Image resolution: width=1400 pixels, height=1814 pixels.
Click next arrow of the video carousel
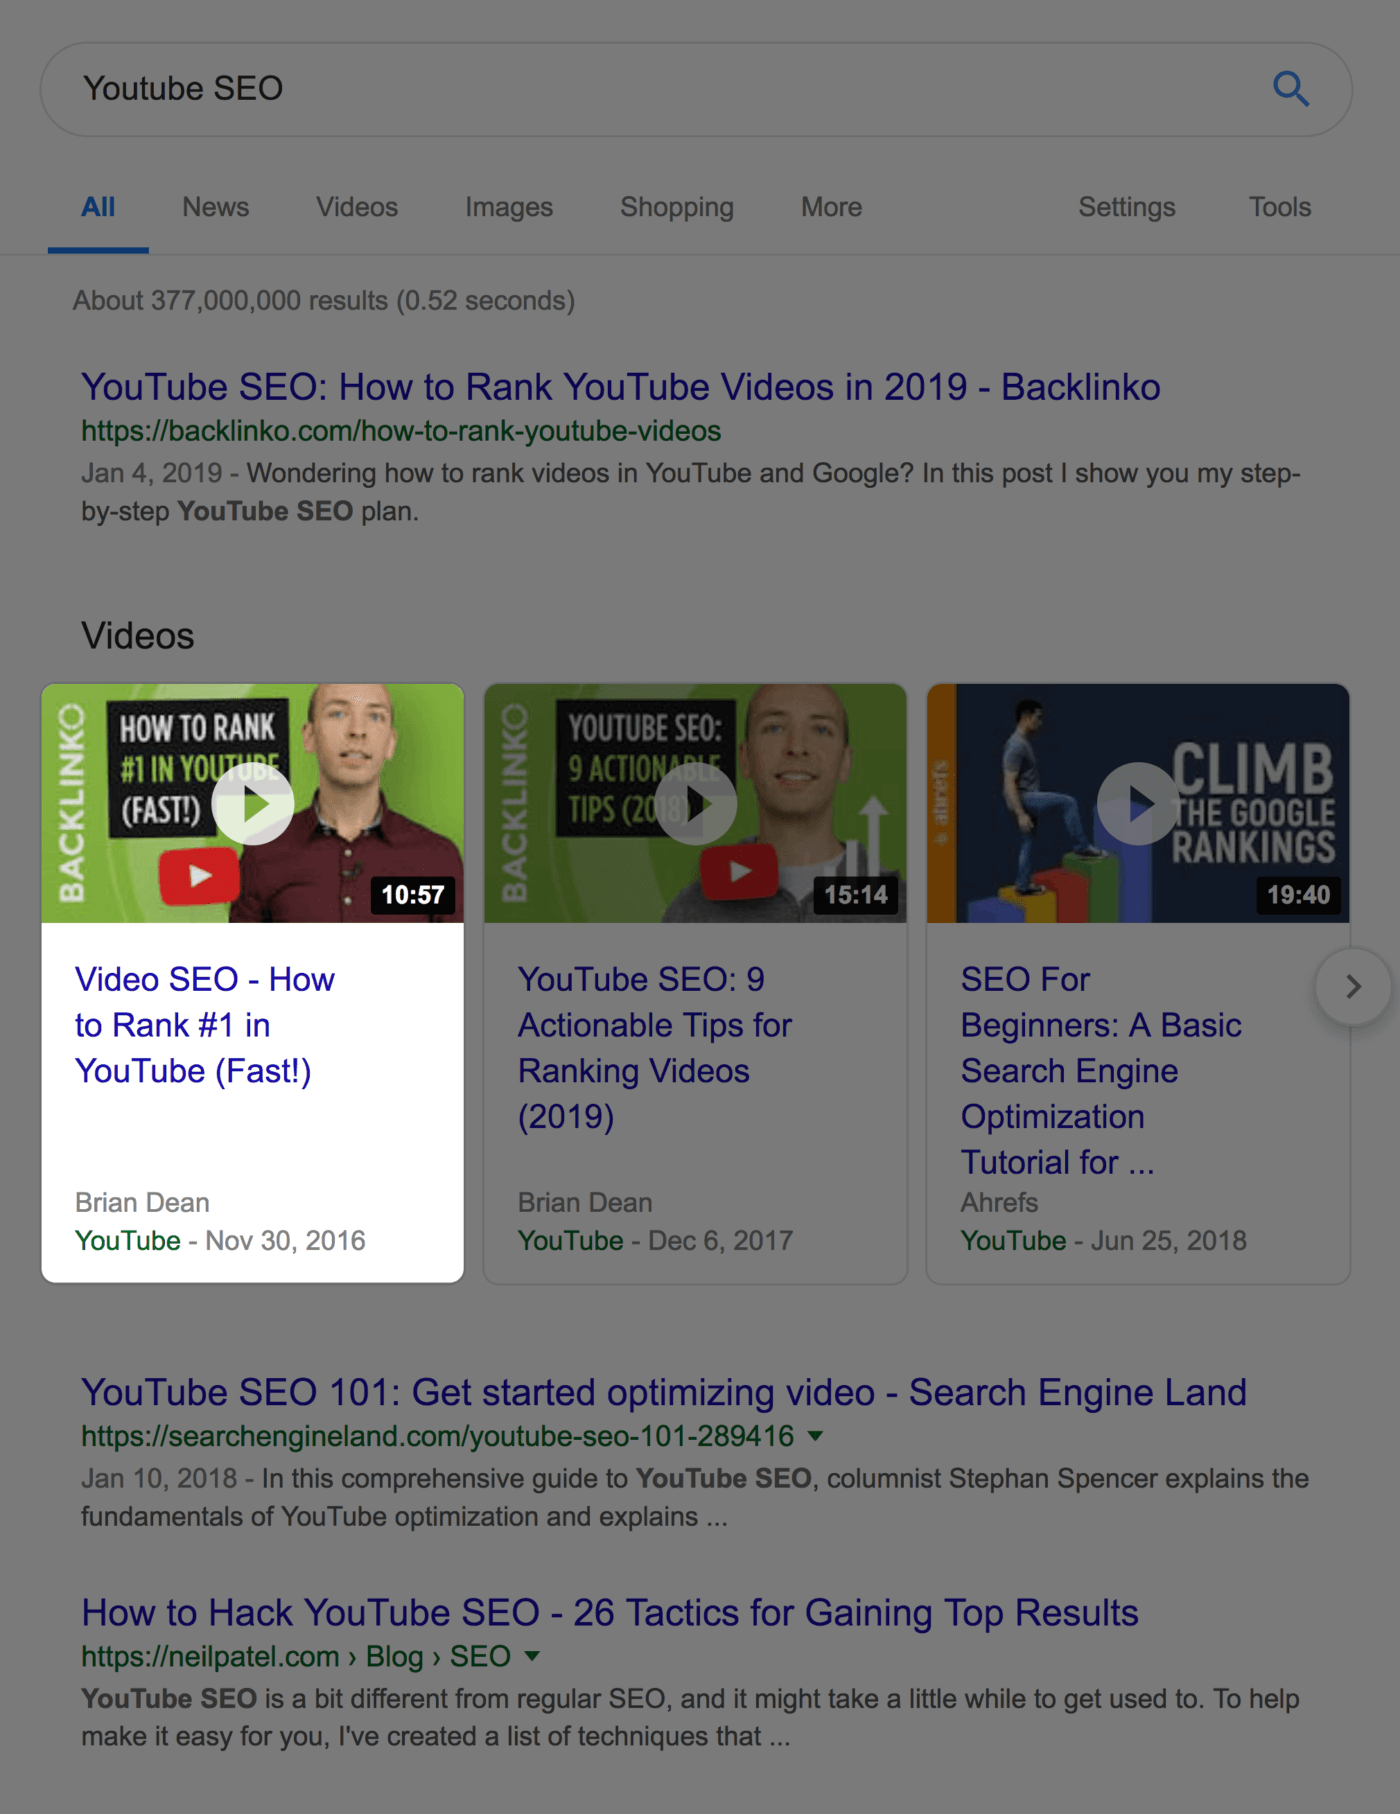1353,987
